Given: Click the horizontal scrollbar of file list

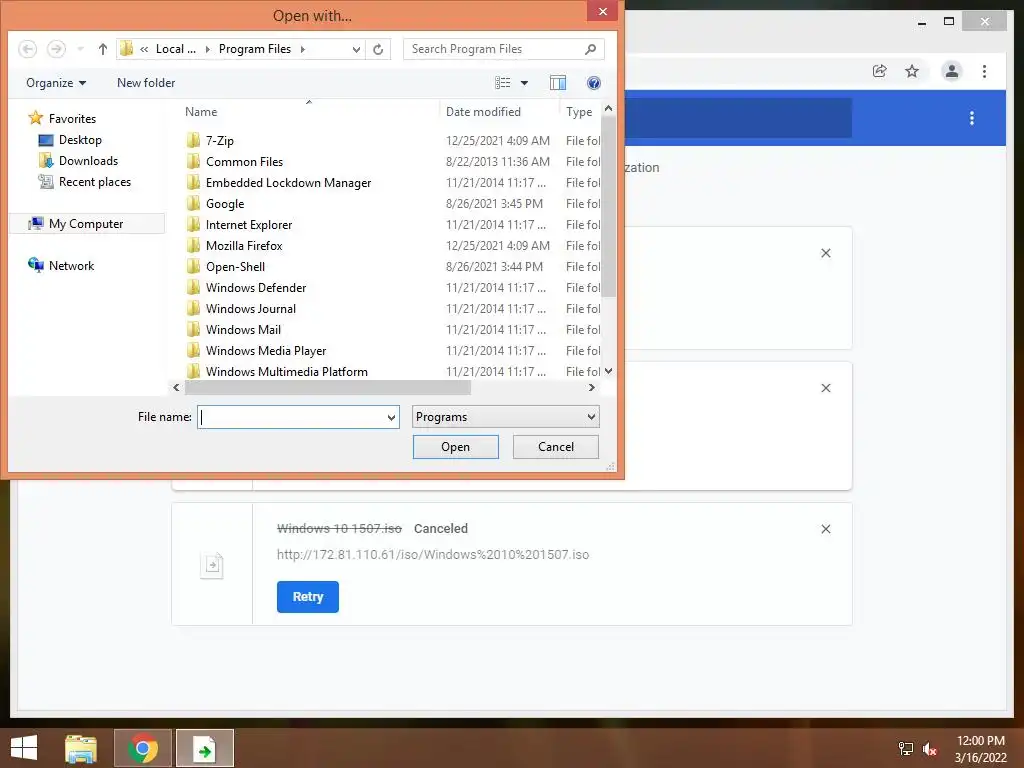Looking at the screenshot, I should (327, 387).
